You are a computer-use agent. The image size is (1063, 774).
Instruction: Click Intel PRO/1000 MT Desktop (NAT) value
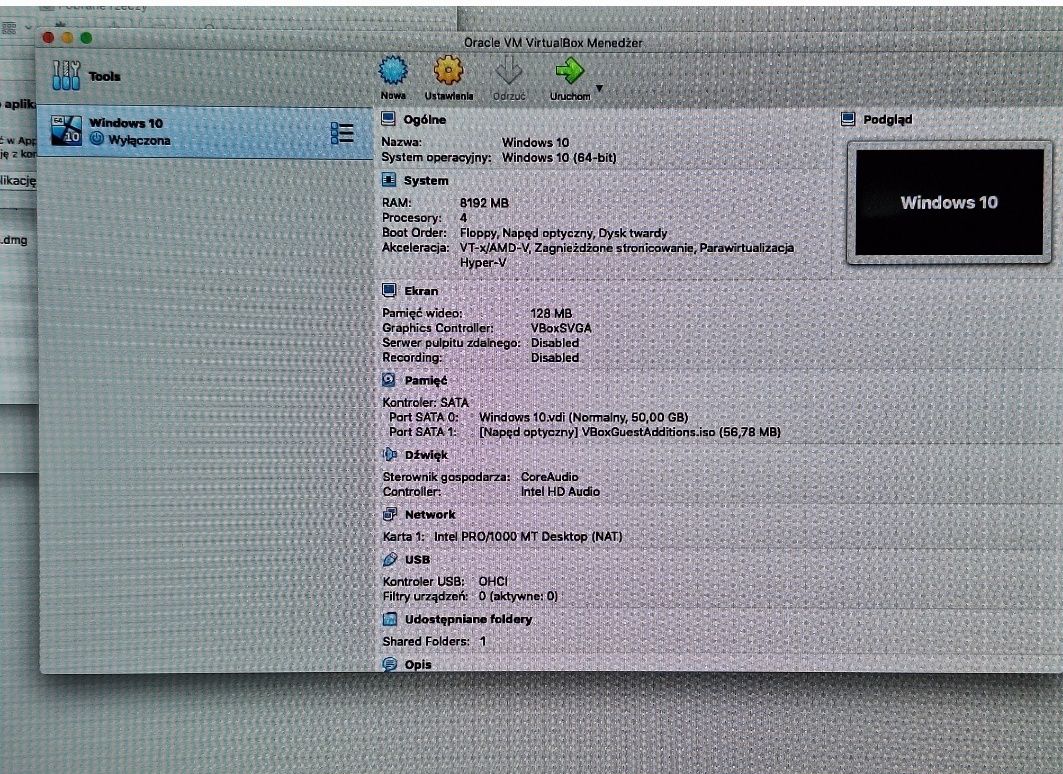pos(528,537)
